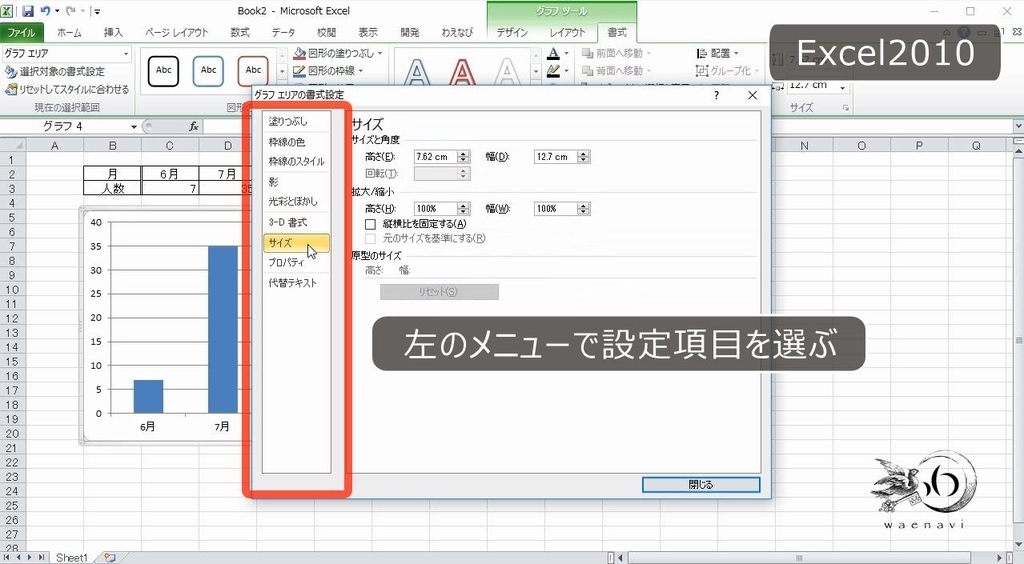1024x564 pixels.
Task: Click the 閉じる button in the dialog
Action: click(x=701, y=485)
